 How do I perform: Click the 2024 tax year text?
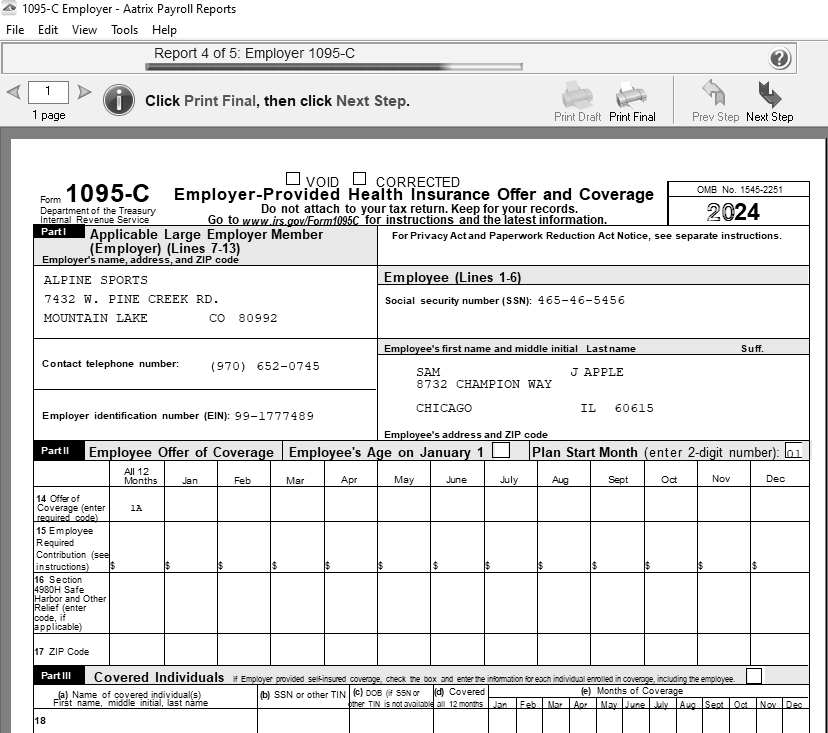[733, 212]
